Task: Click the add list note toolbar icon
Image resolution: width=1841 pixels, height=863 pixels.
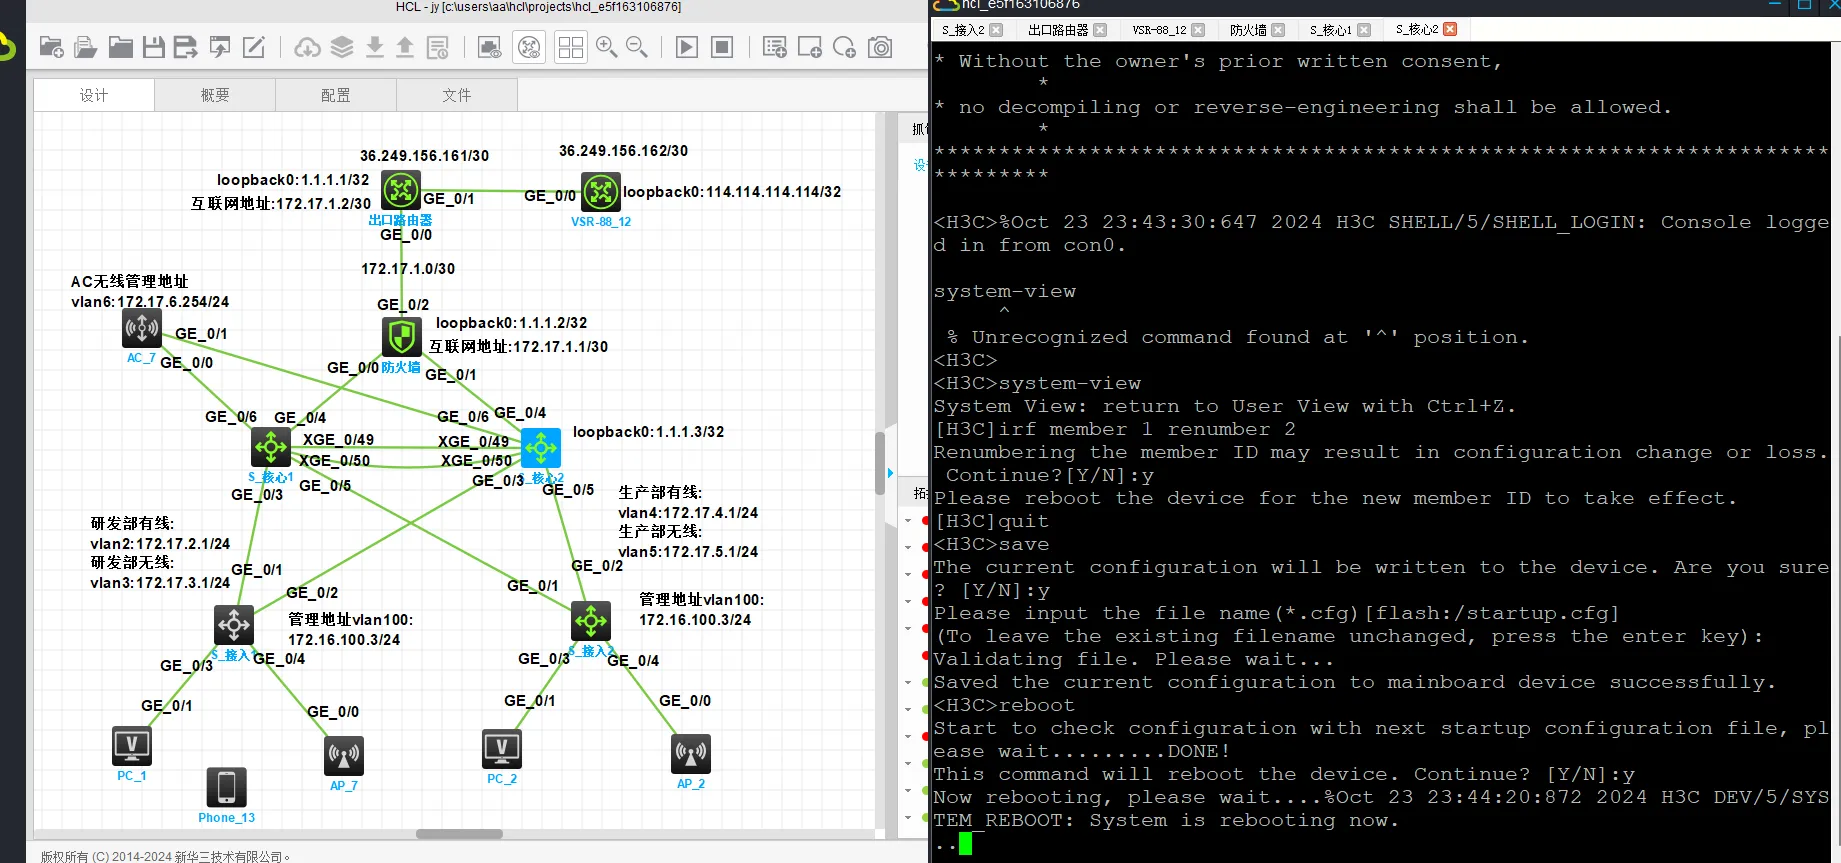Action: tap(775, 47)
